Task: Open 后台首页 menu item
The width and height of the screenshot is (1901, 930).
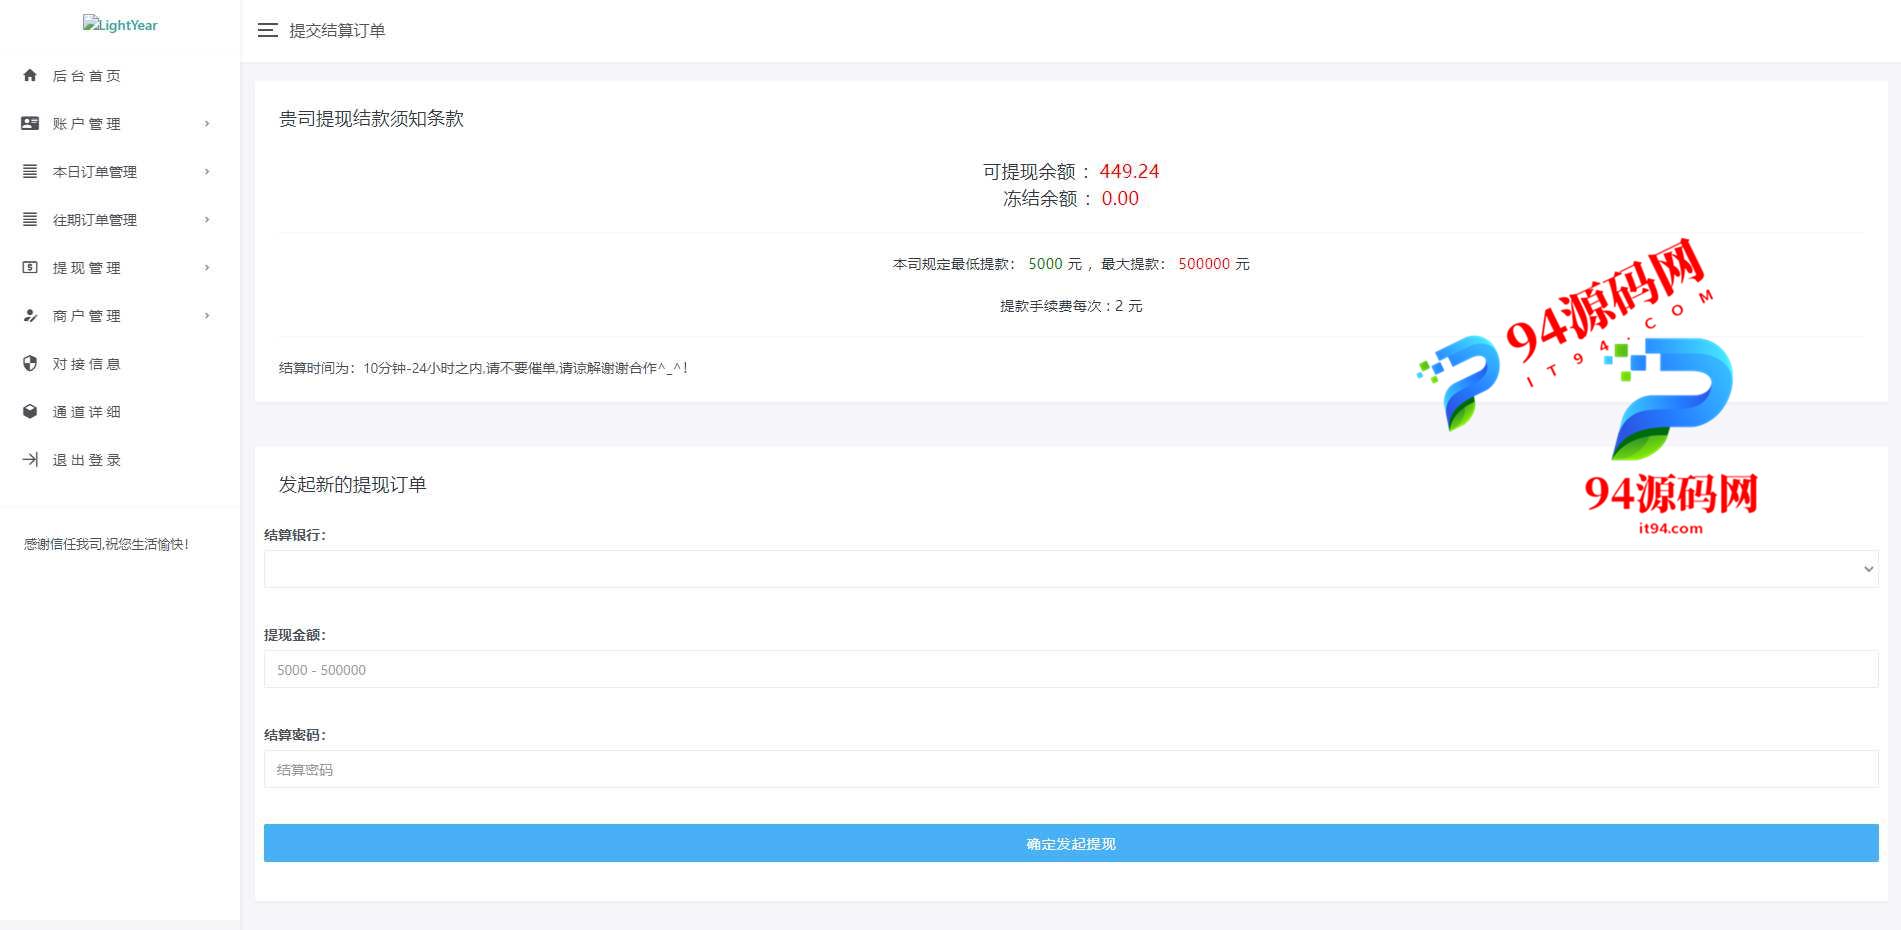Action: click(120, 75)
